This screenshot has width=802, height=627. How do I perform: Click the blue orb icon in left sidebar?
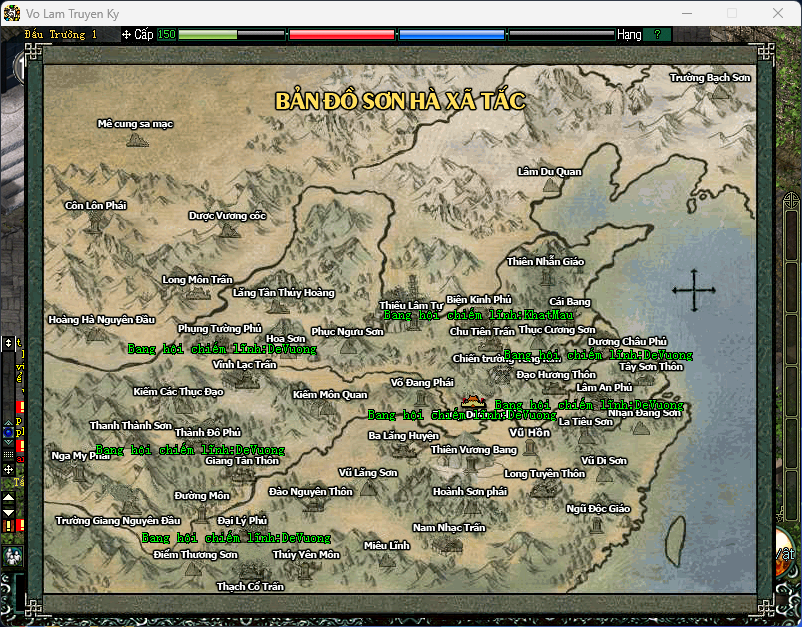[8, 432]
